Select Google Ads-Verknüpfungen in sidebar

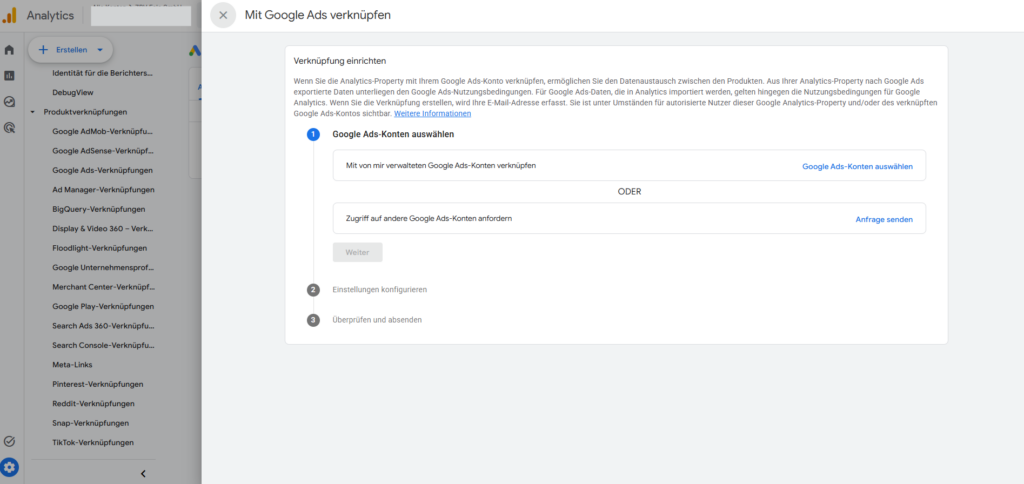(103, 170)
